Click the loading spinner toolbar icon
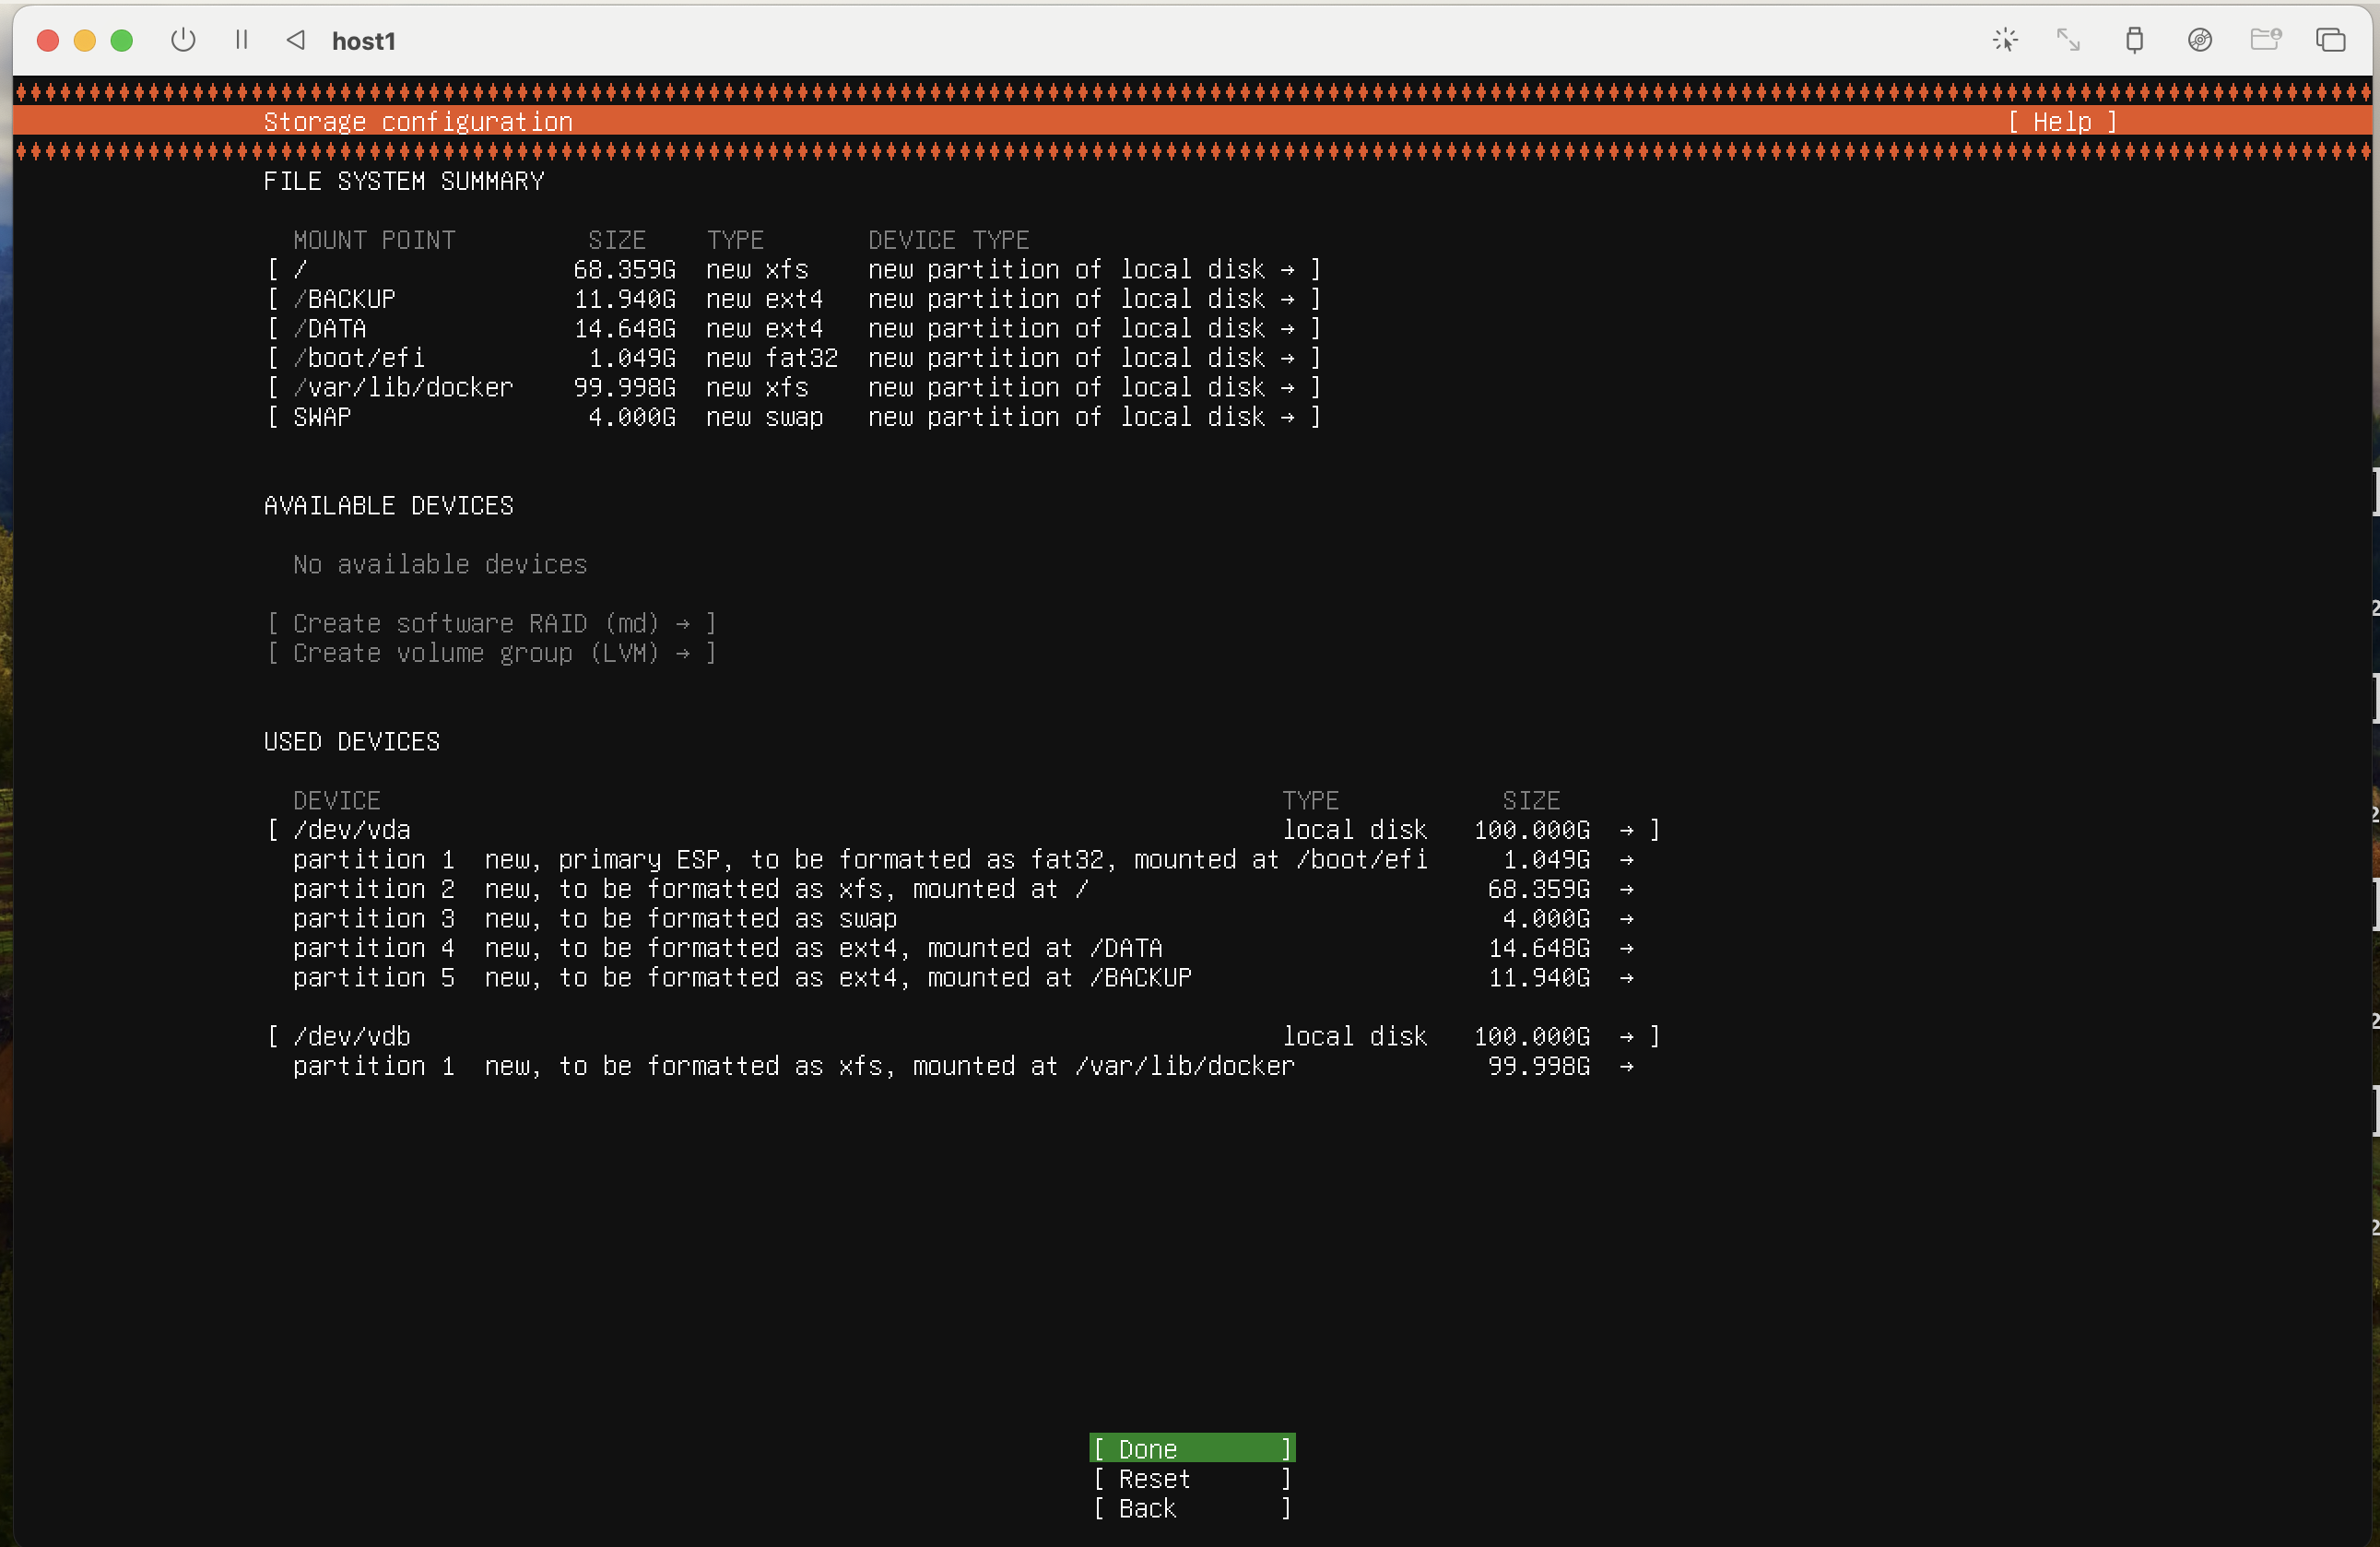Image resolution: width=2380 pixels, height=1547 pixels. pyautogui.click(x=2005, y=40)
